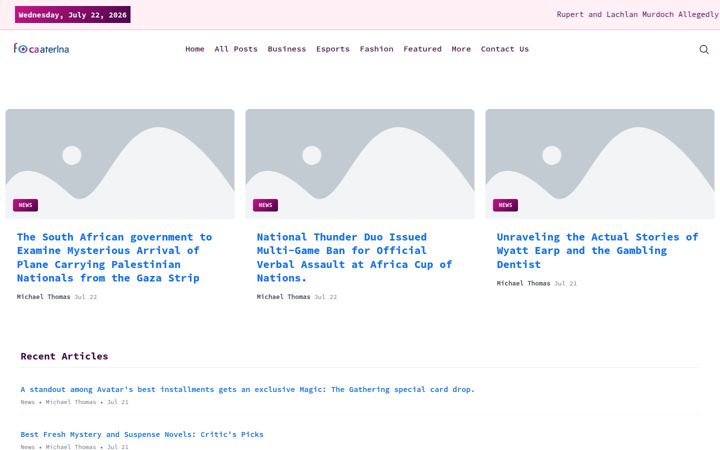Open Avatar Magic: The Gathering card drop article
720x450 pixels.
(x=247, y=389)
